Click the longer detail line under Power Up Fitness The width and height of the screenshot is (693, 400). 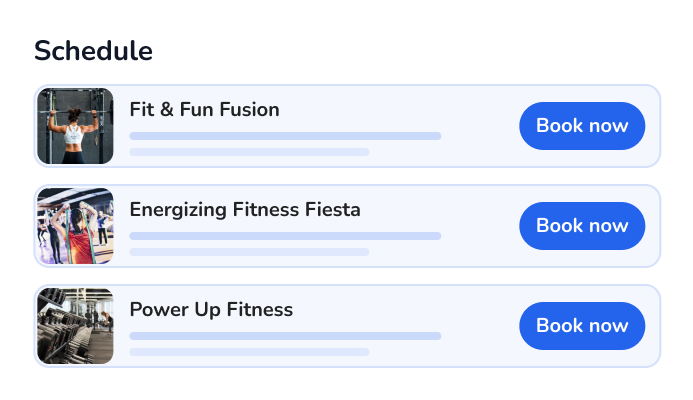pos(285,336)
